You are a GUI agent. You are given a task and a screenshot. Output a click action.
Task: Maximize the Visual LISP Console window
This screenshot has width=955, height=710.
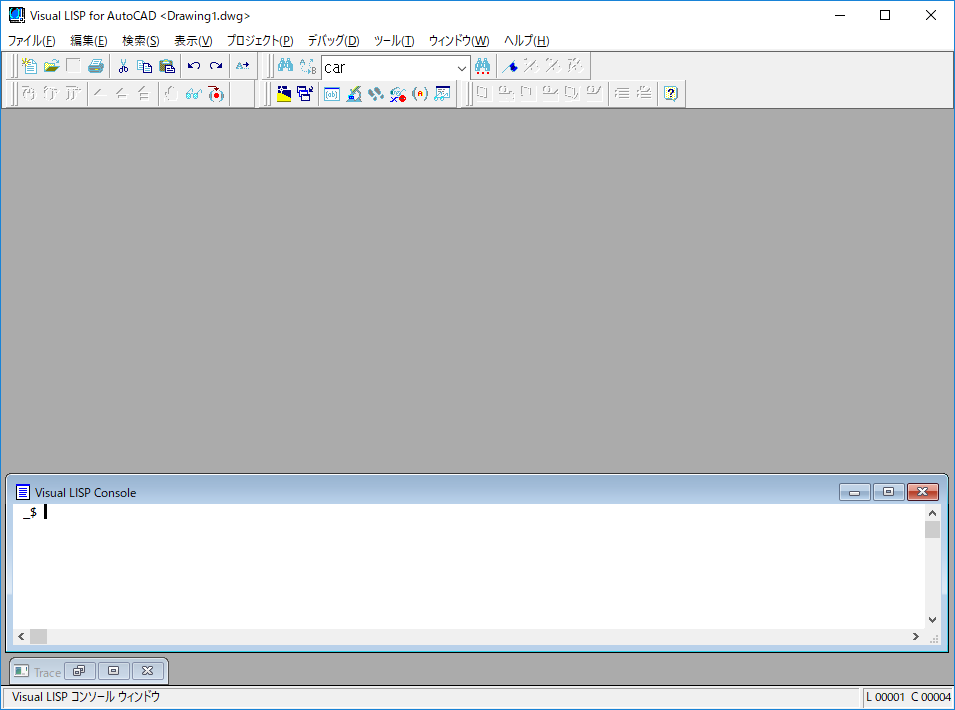coord(889,492)
